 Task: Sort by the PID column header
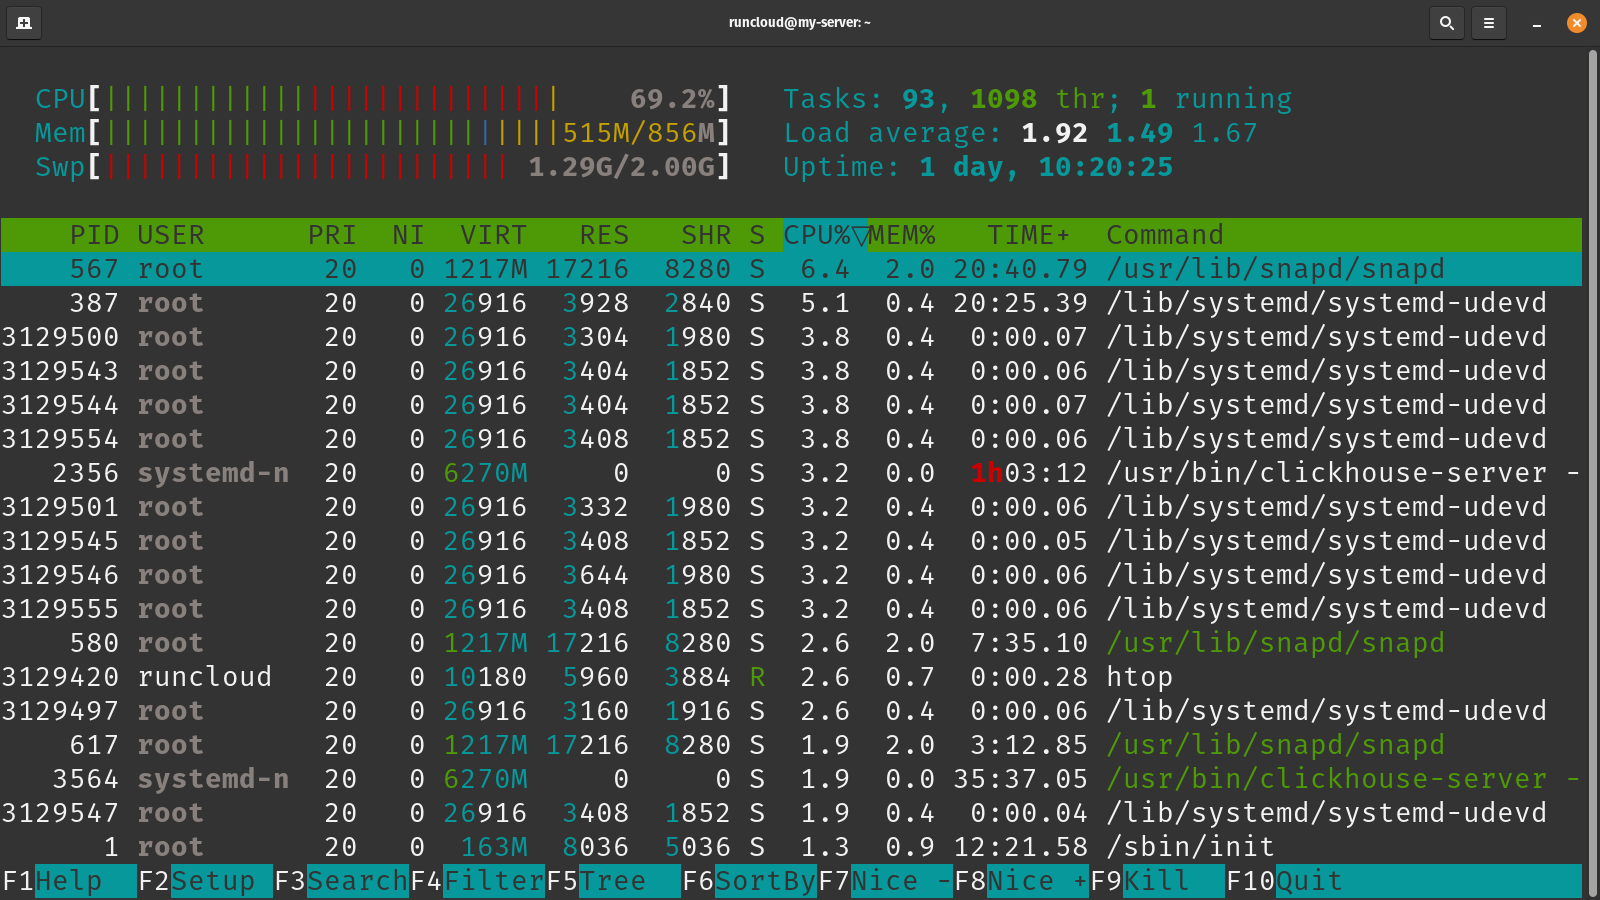(x=94, y=235)
